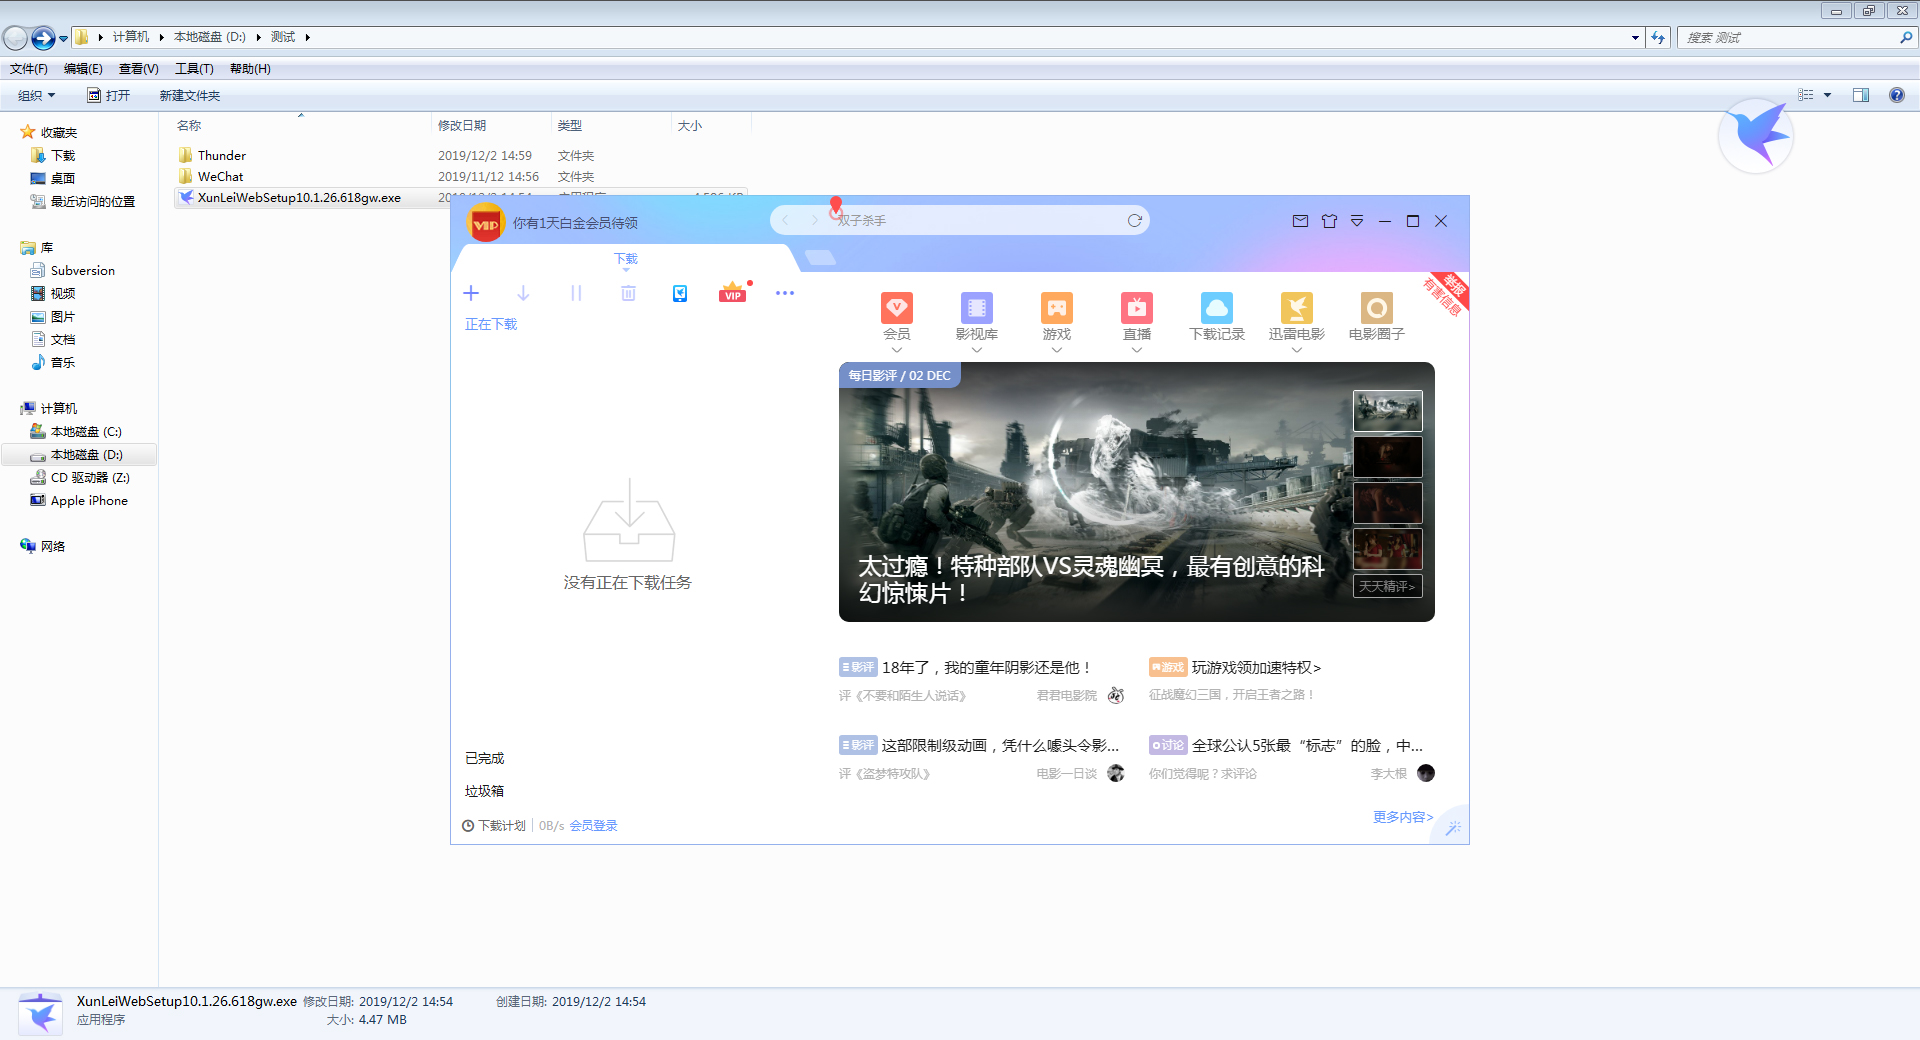The width and height of the screenshot is (1920, 1040).
Task: Click the 迅雷电影 Xunlei movies icon
Action: [x=1296, y=308]
